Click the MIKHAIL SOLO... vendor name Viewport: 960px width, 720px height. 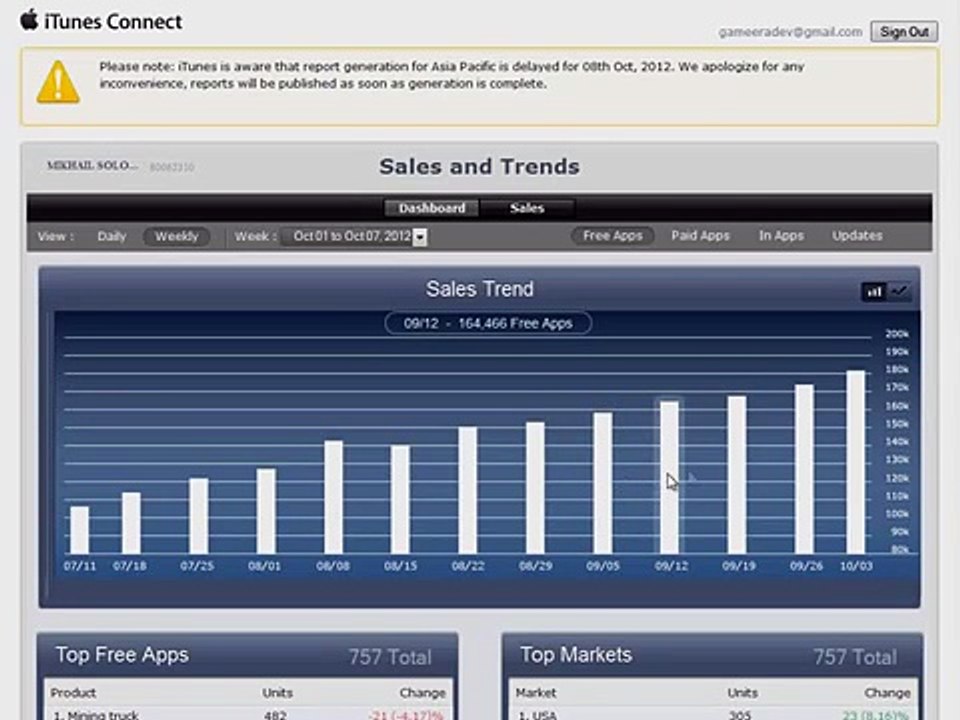click(x=92, y=165)
